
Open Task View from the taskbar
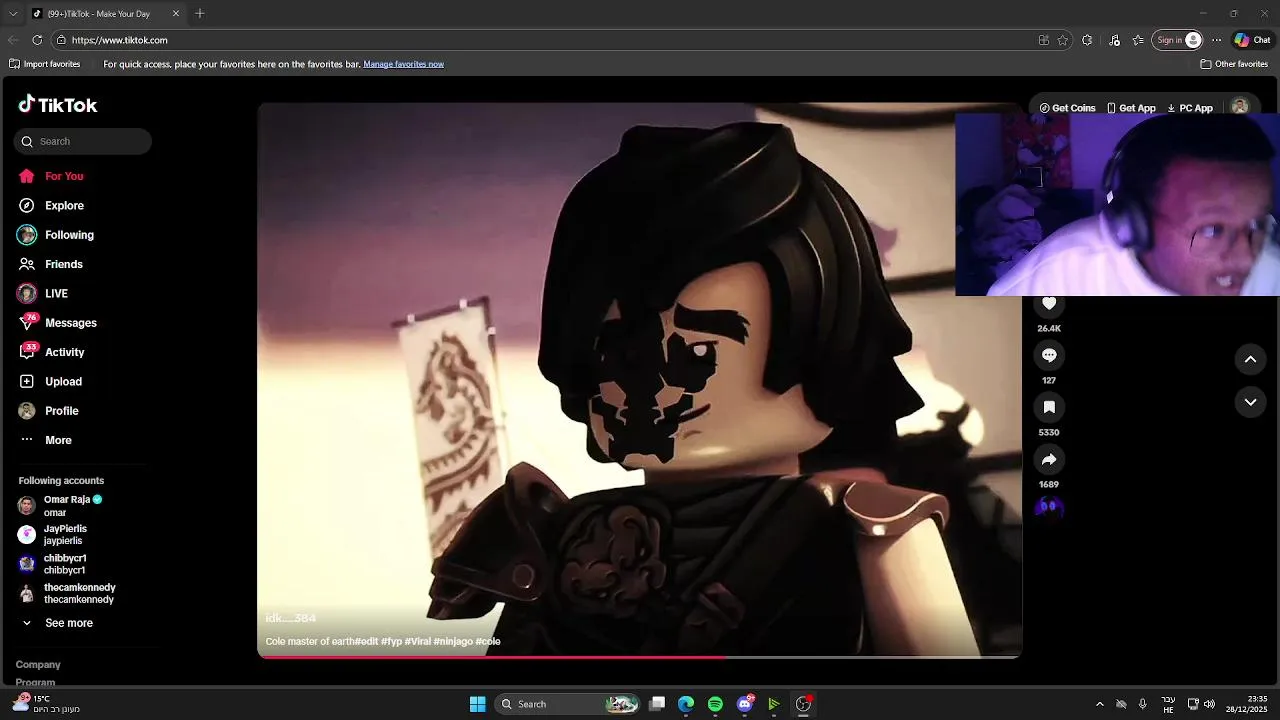(x=657, y=704)
